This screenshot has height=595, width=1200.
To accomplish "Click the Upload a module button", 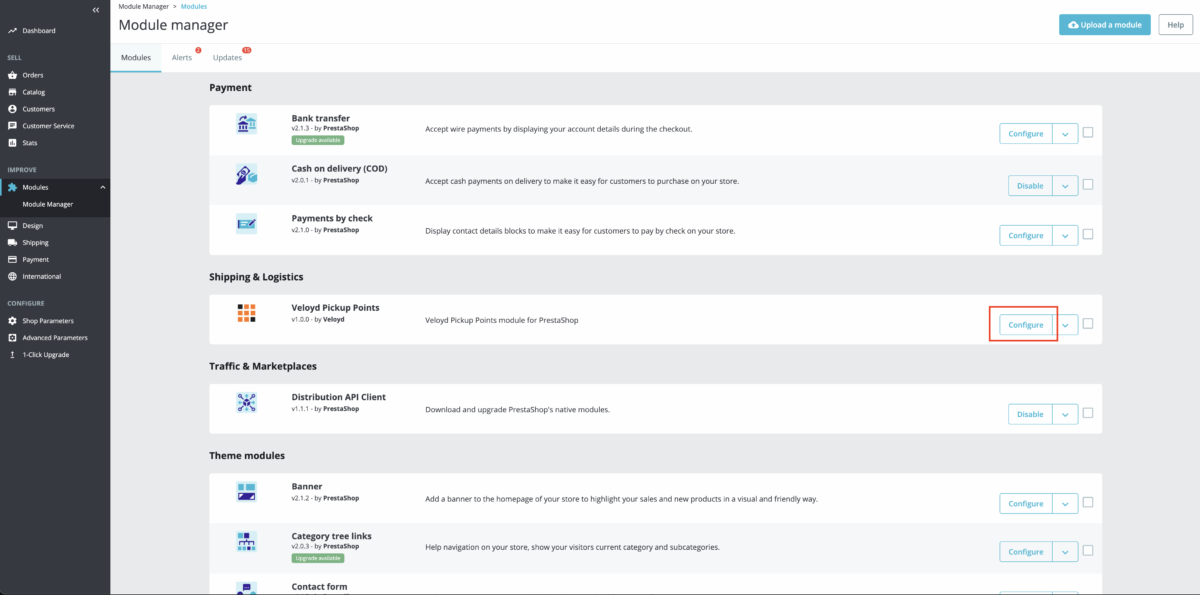I will click(1105, 25).
